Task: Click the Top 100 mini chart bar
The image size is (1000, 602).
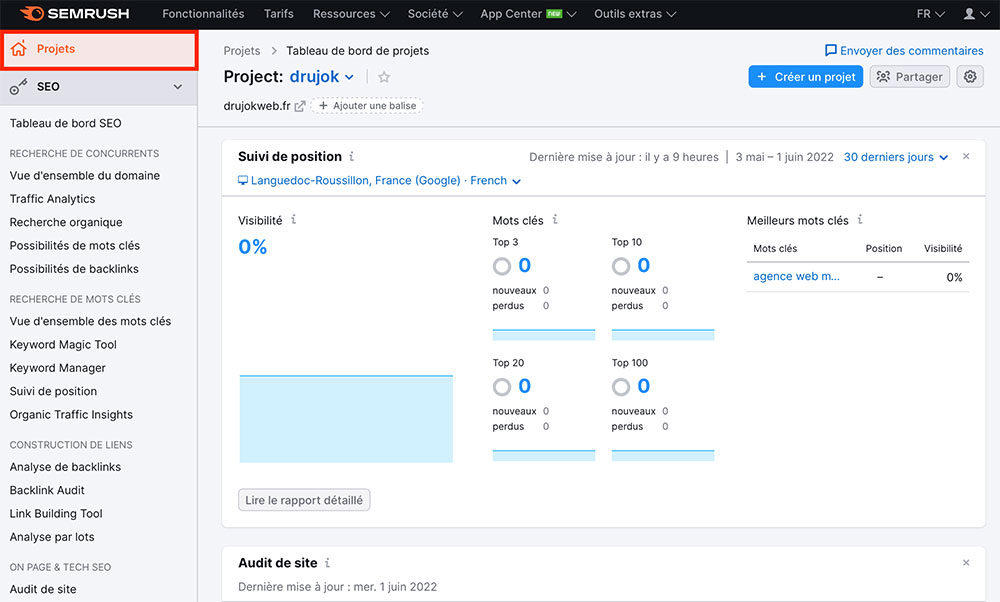Action: tap(663, 455)
